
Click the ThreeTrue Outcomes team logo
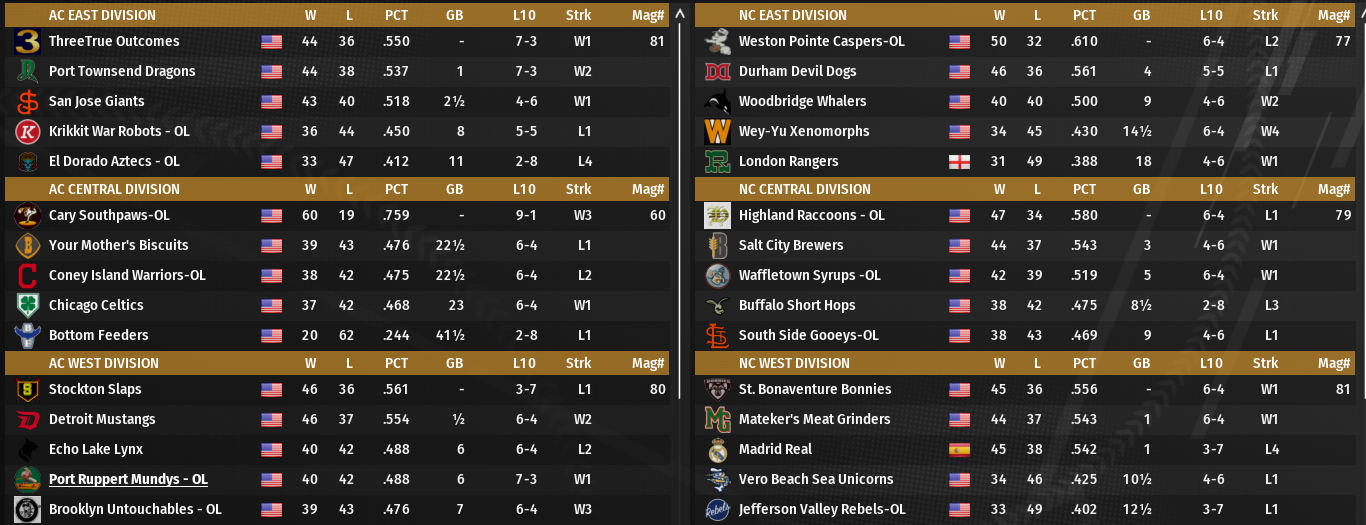(x=27, y=42)
